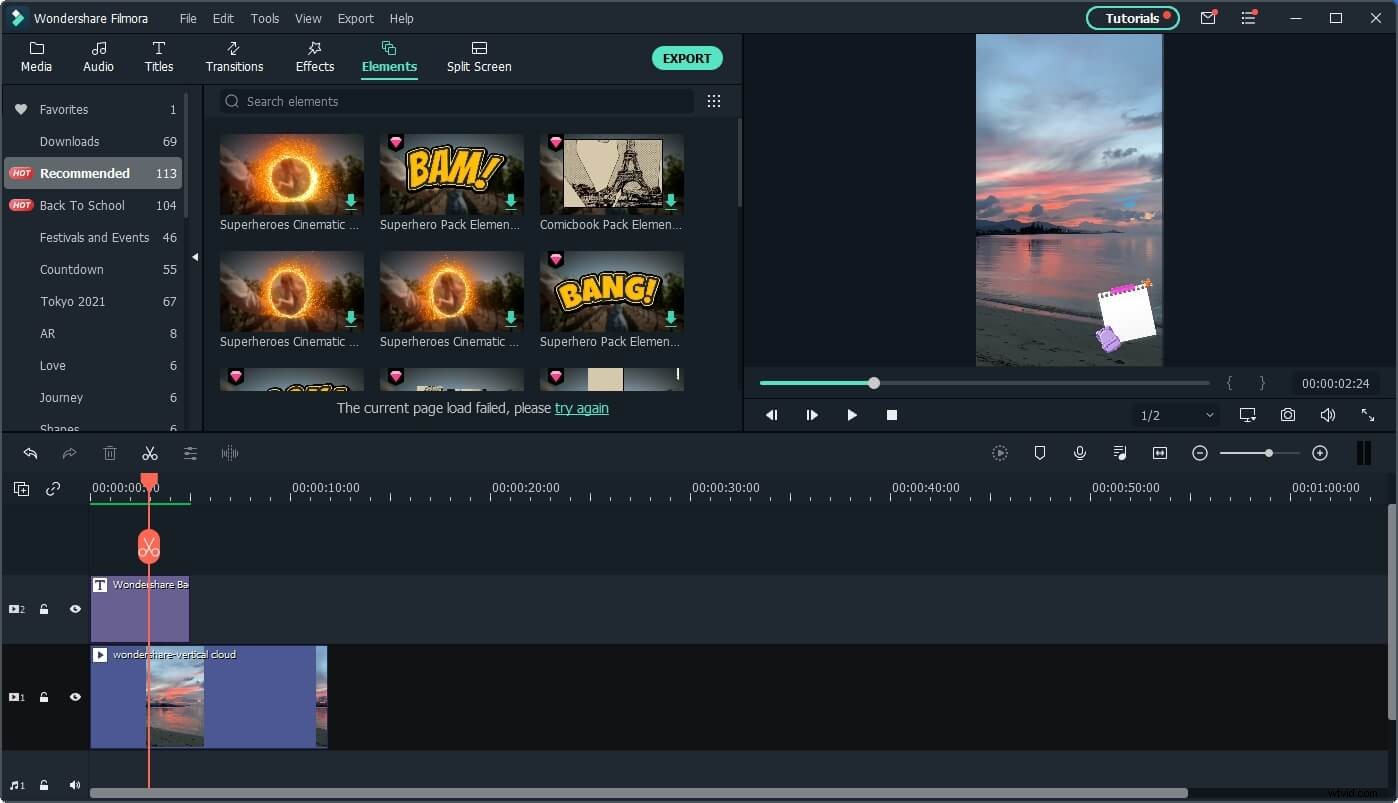Open the voiceover recording microphone
1398x803 pixels.
(x=1080, y=453)
